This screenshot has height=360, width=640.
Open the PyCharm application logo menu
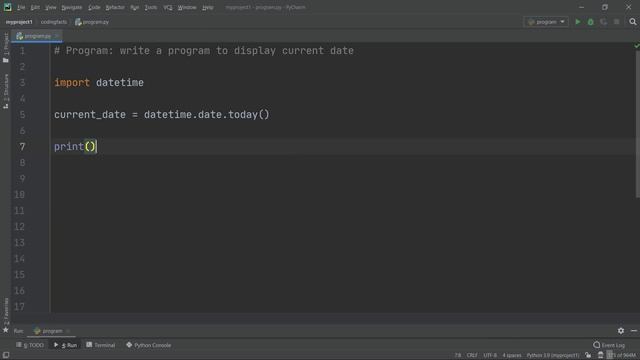(7, 7)
